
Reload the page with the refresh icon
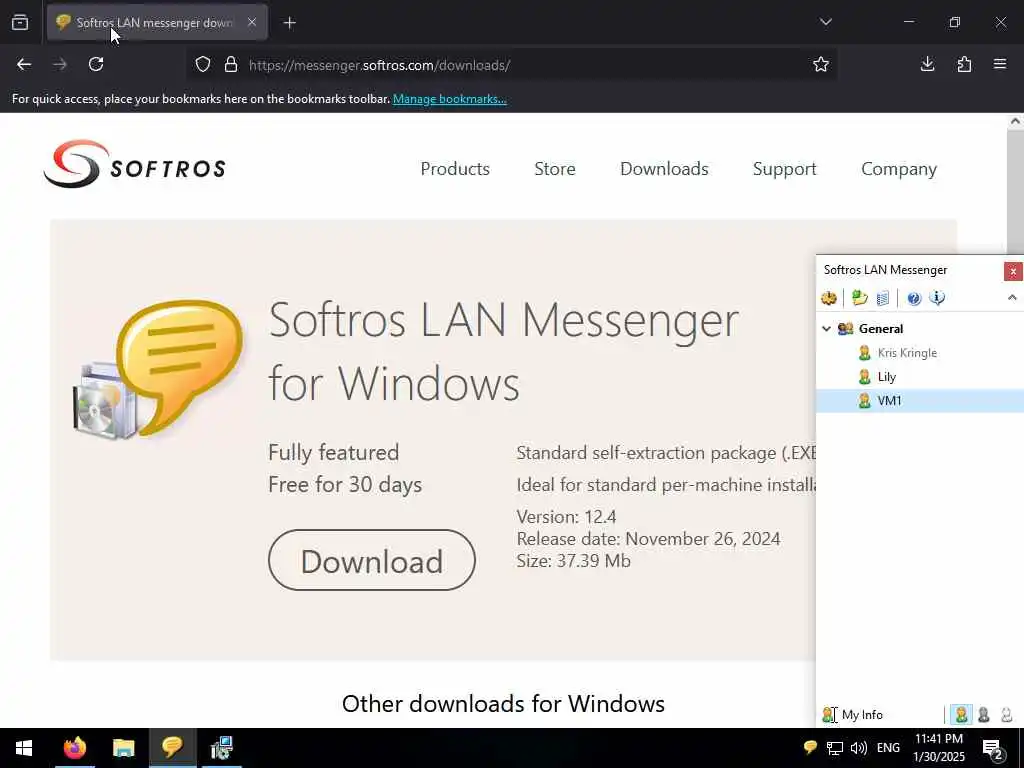click(x=96, y=64)
